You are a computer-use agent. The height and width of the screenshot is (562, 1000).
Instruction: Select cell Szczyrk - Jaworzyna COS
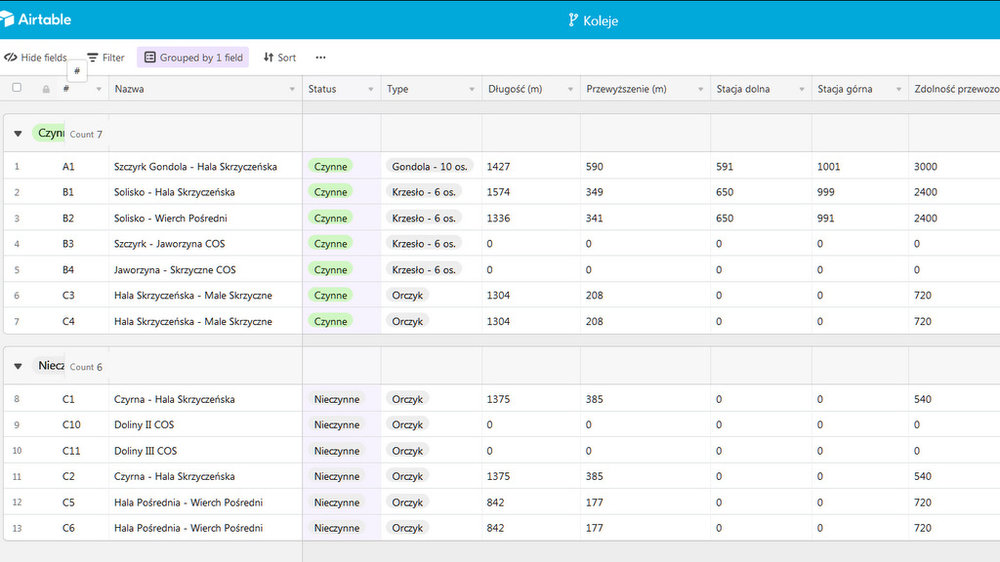point(205,244)
